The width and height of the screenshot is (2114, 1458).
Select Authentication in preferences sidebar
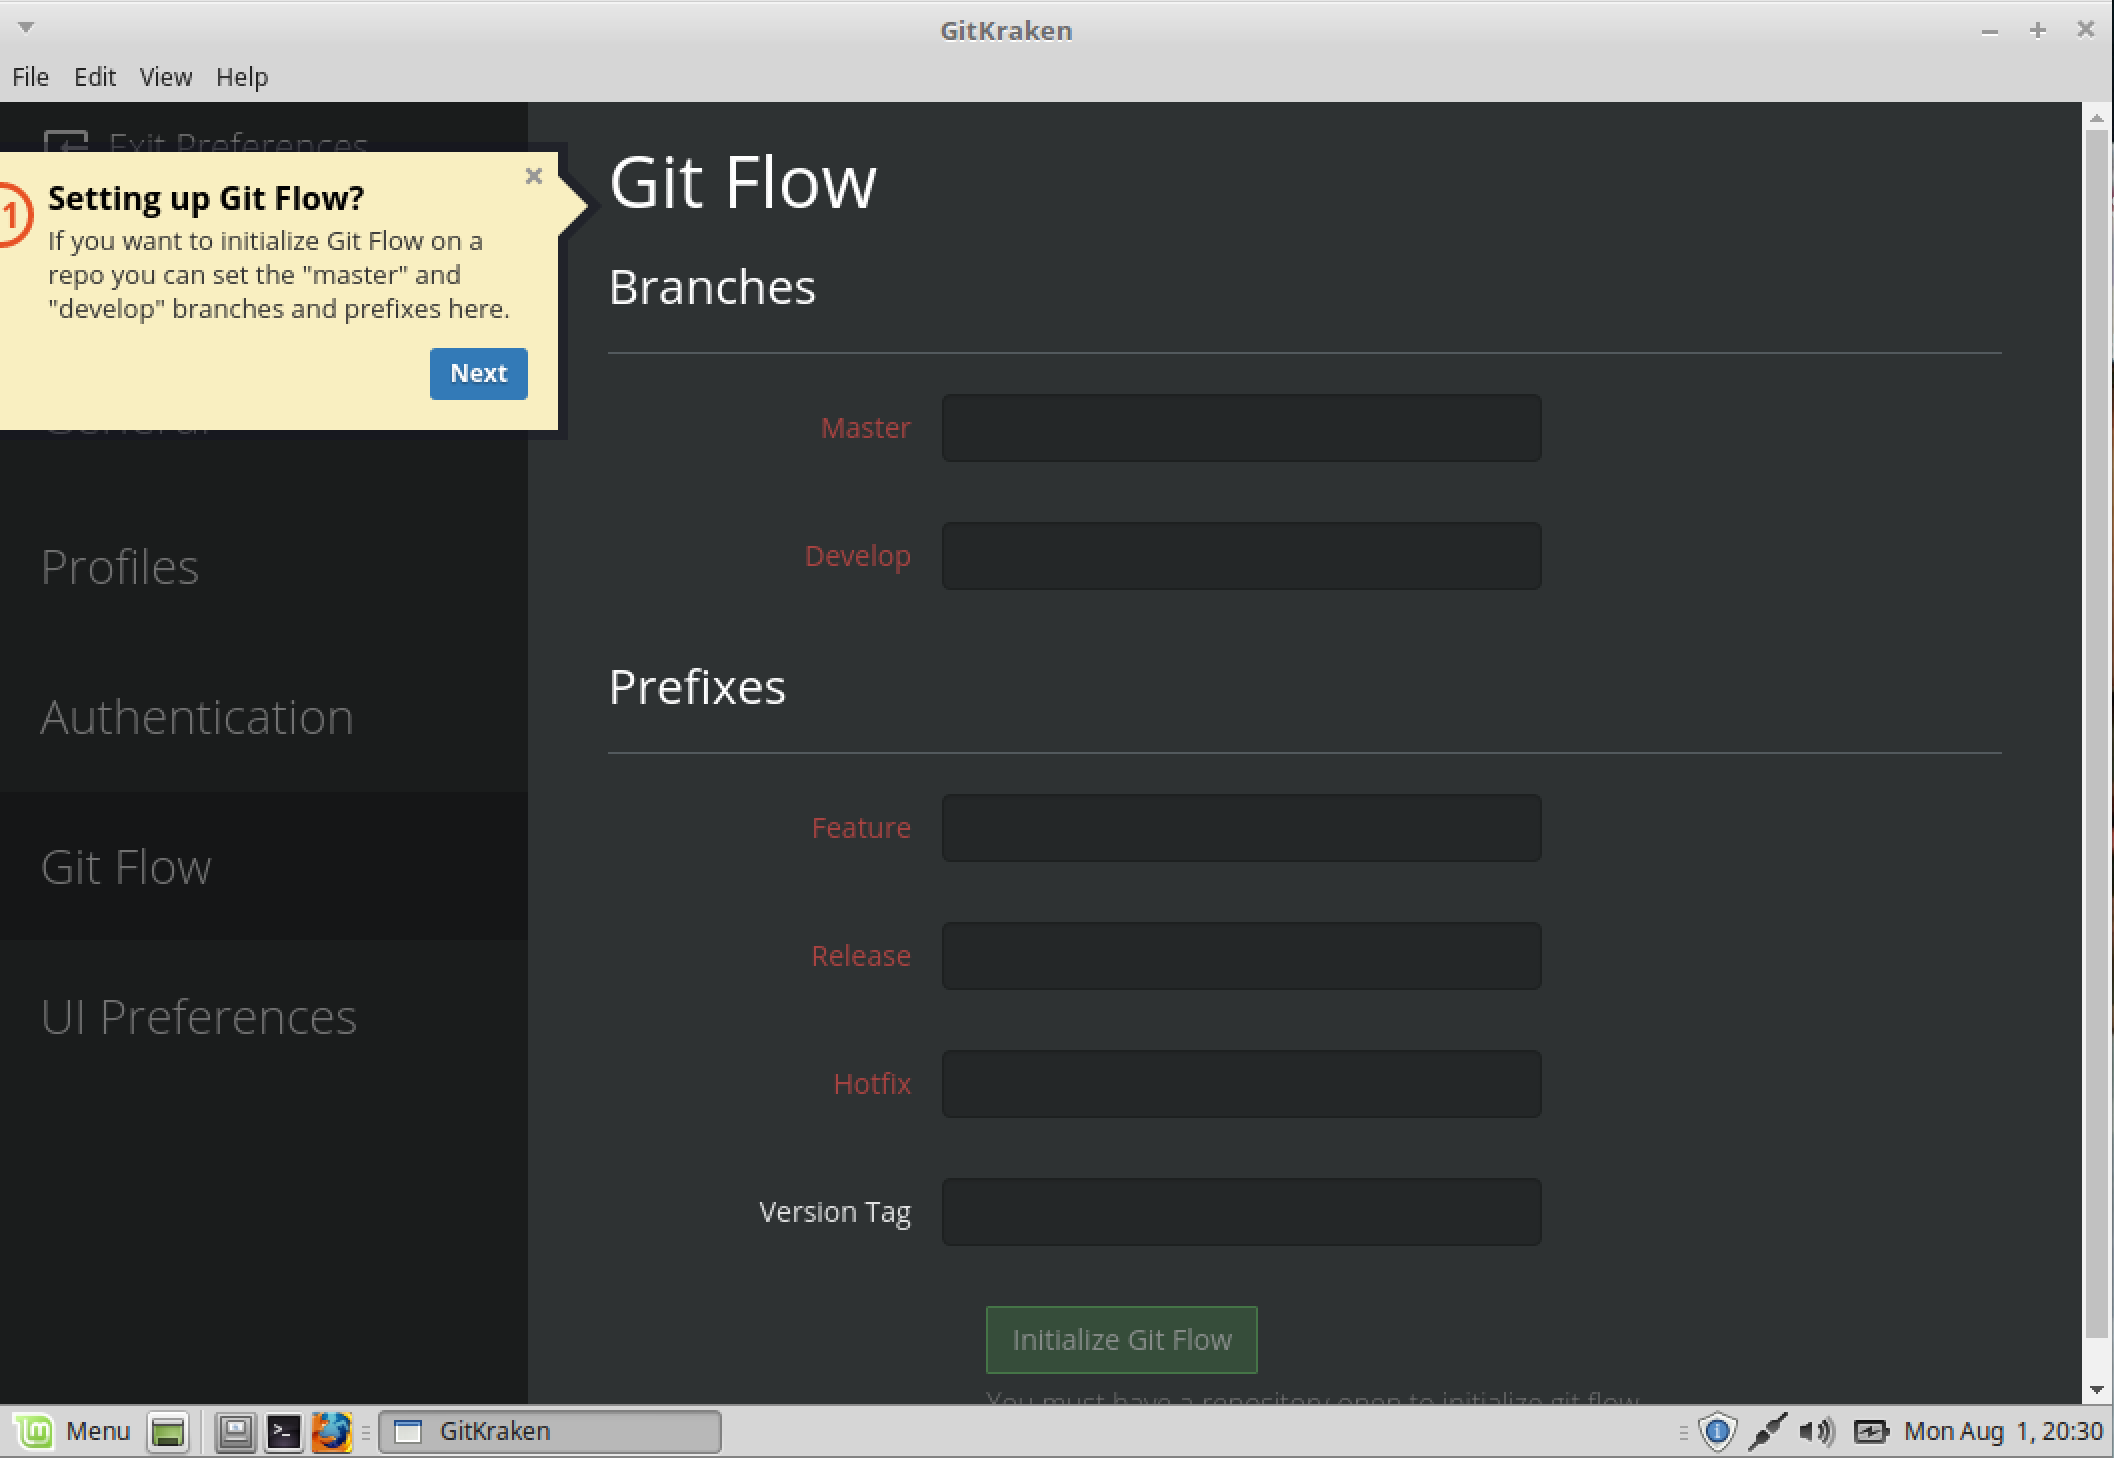click(197, 717)
